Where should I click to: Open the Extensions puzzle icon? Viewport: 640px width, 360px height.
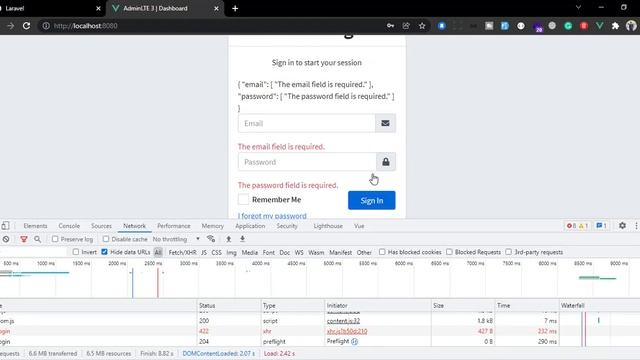pyautogui.click(x=615, y=26)
